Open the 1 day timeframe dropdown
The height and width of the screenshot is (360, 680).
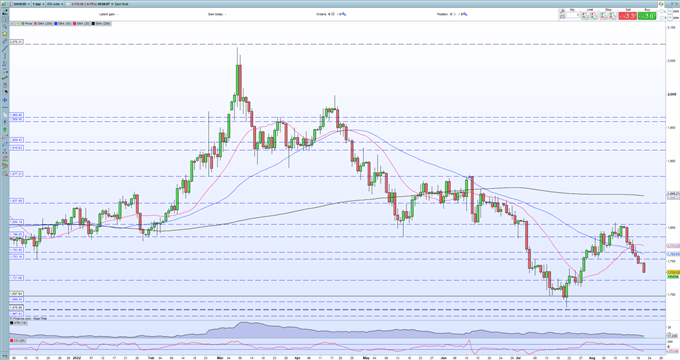38,4
